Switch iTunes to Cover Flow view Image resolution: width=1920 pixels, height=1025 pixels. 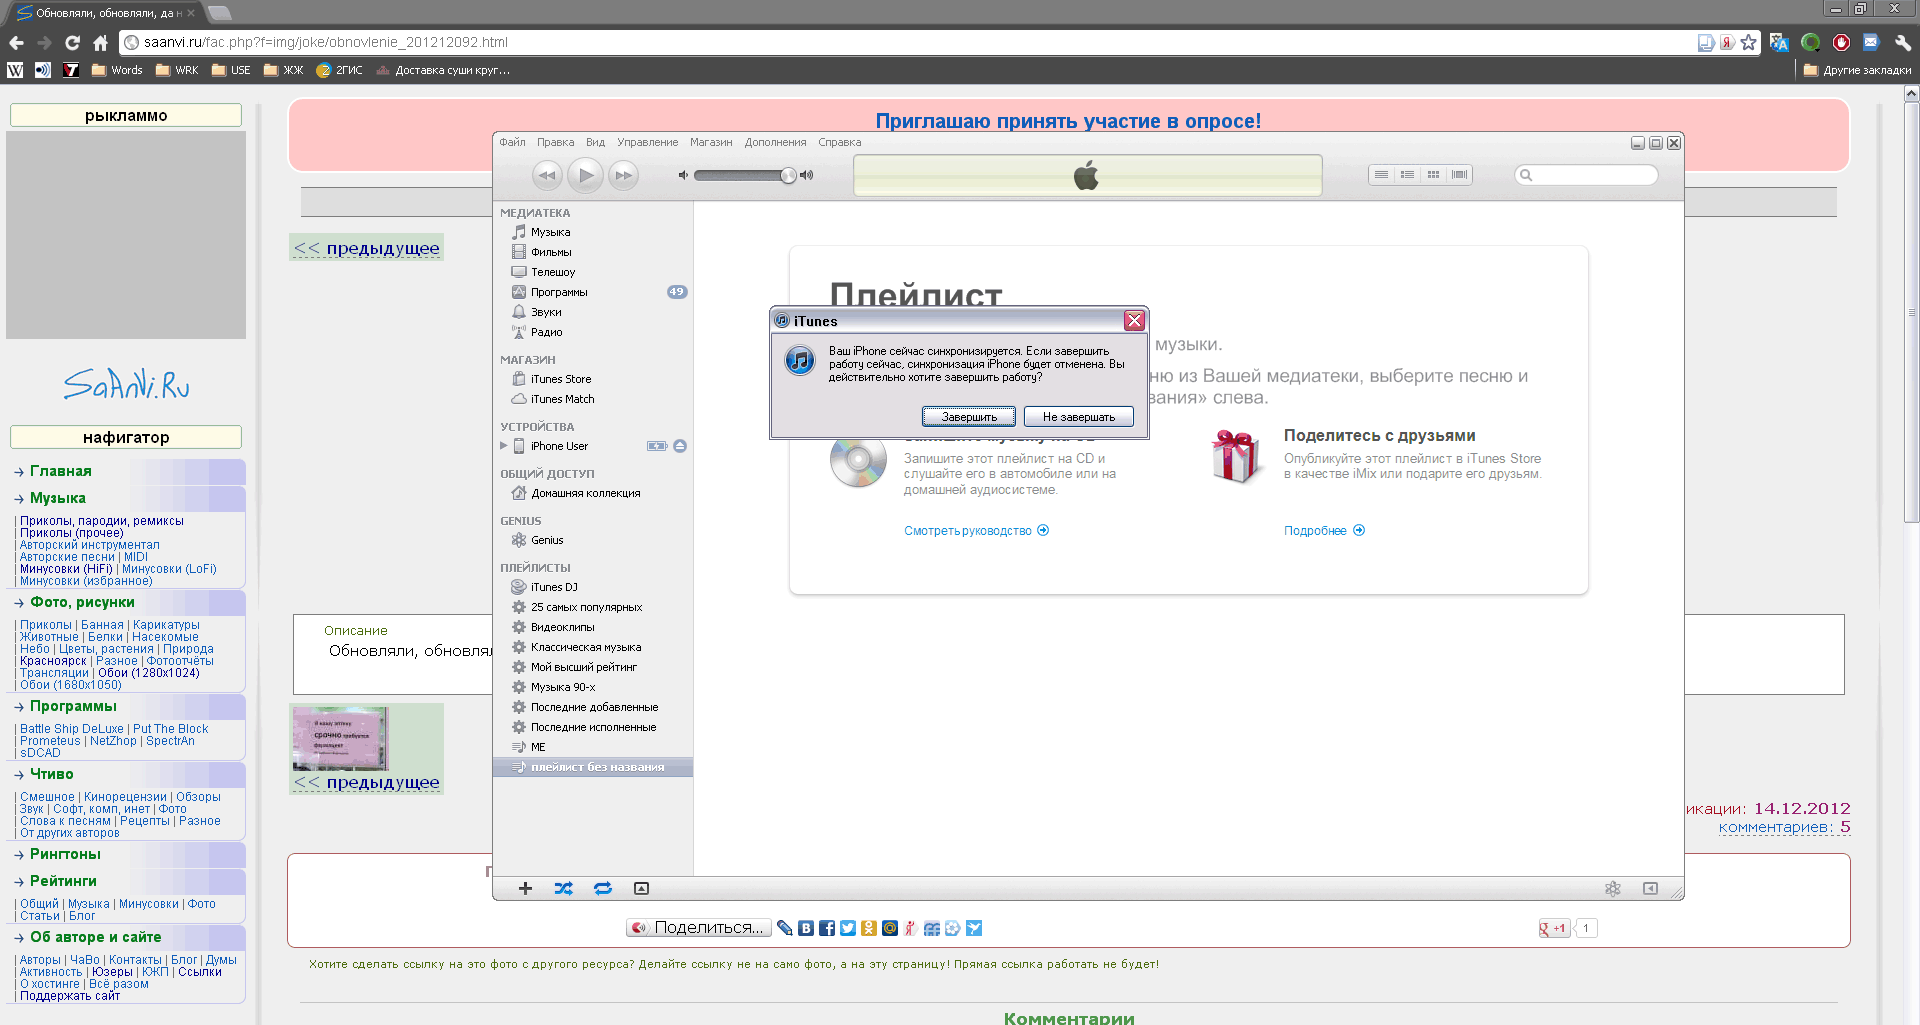click(x=1460, y=175)
